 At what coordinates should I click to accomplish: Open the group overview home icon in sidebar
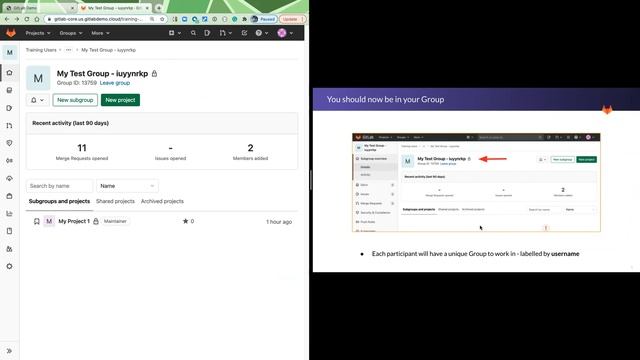9,73
